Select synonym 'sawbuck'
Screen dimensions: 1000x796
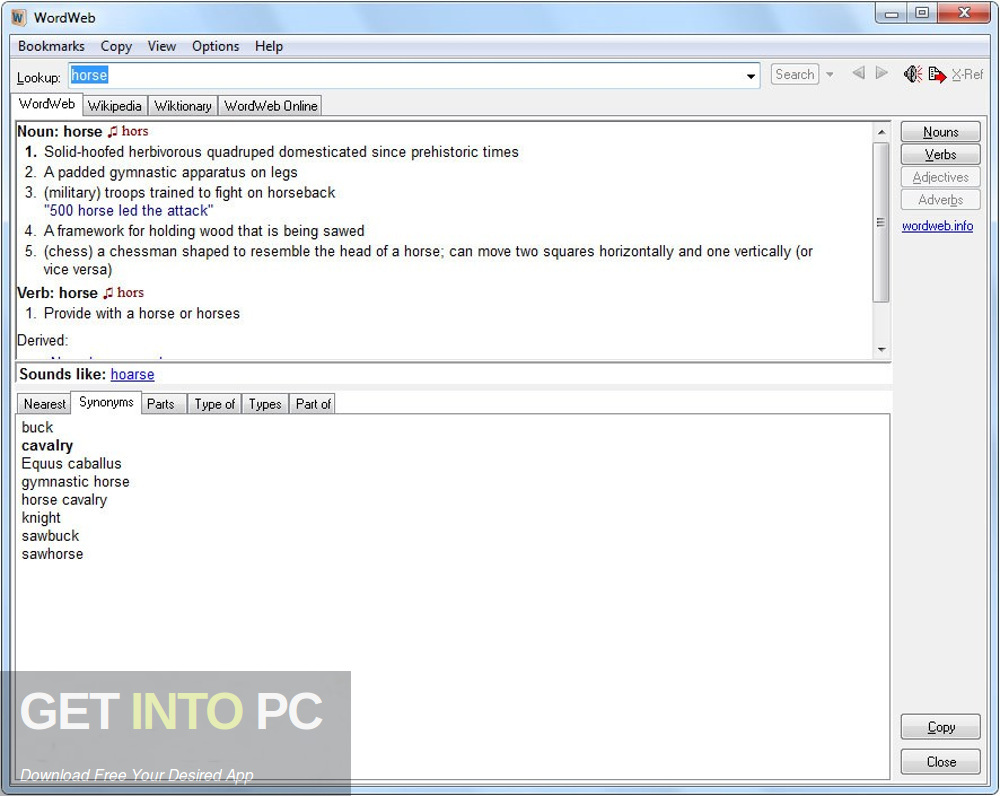click(x=50, y=536)
